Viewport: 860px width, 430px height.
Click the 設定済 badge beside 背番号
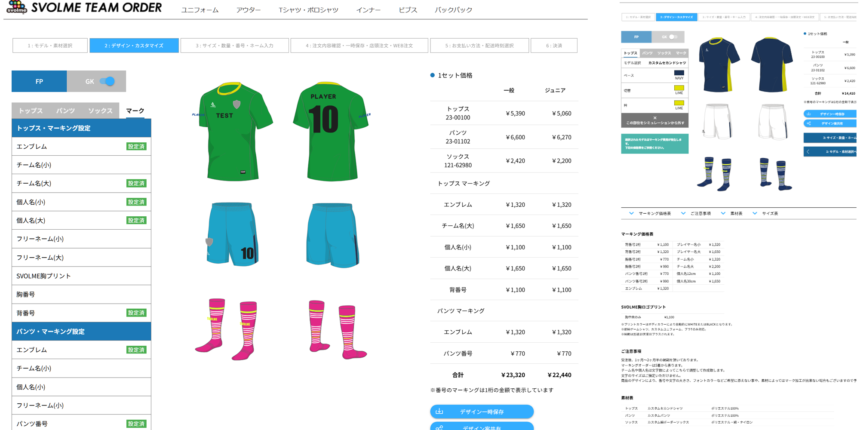coord(137,313)
